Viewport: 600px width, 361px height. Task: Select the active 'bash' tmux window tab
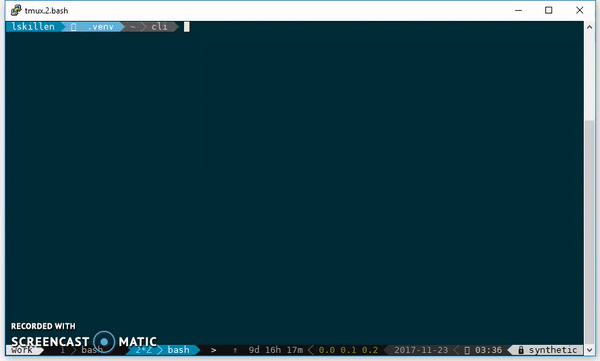(178, 350)
